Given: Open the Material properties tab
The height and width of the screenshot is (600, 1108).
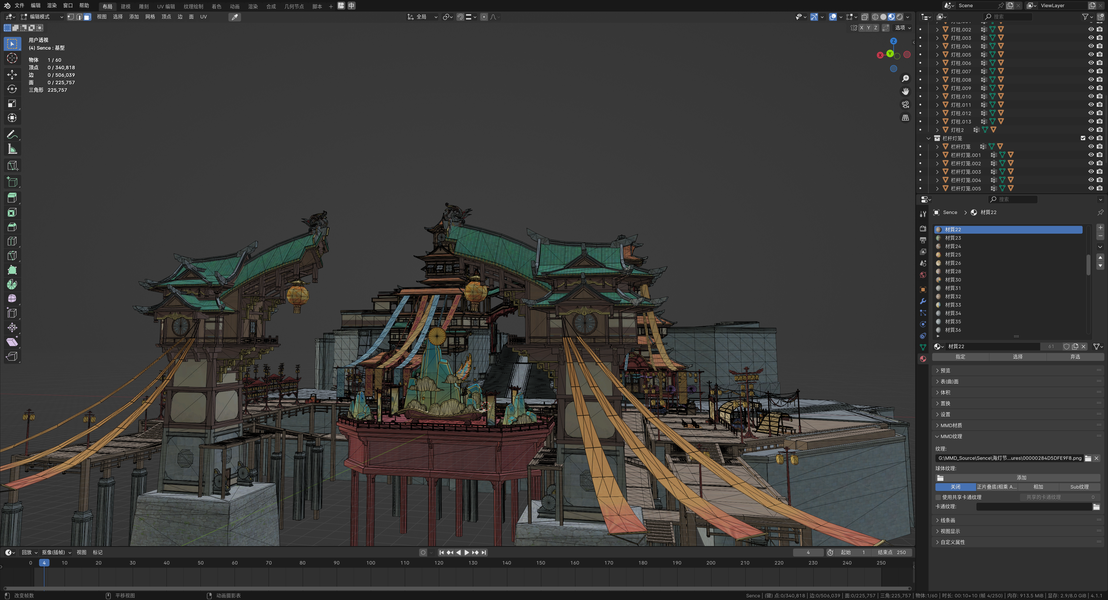Looking at the screenshot, I should (x=923, y=358).
